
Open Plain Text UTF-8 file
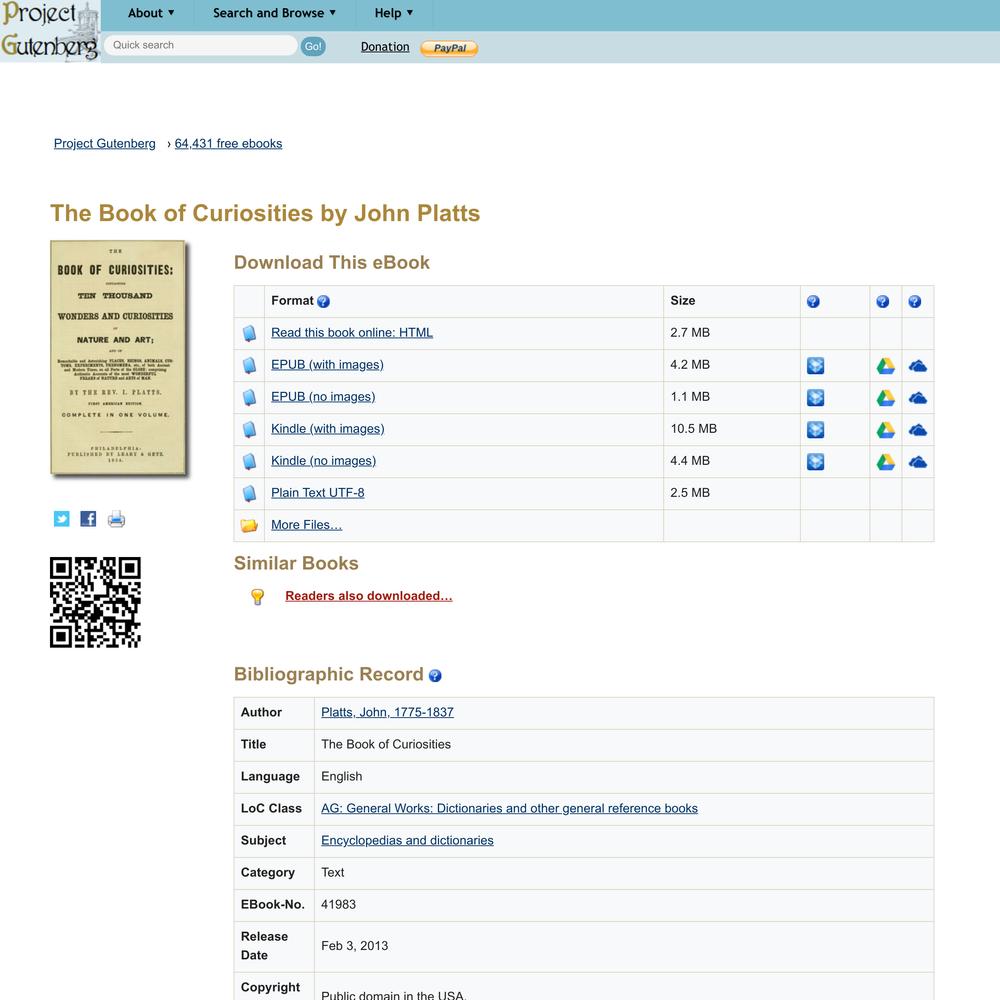(x=318, y=492)
